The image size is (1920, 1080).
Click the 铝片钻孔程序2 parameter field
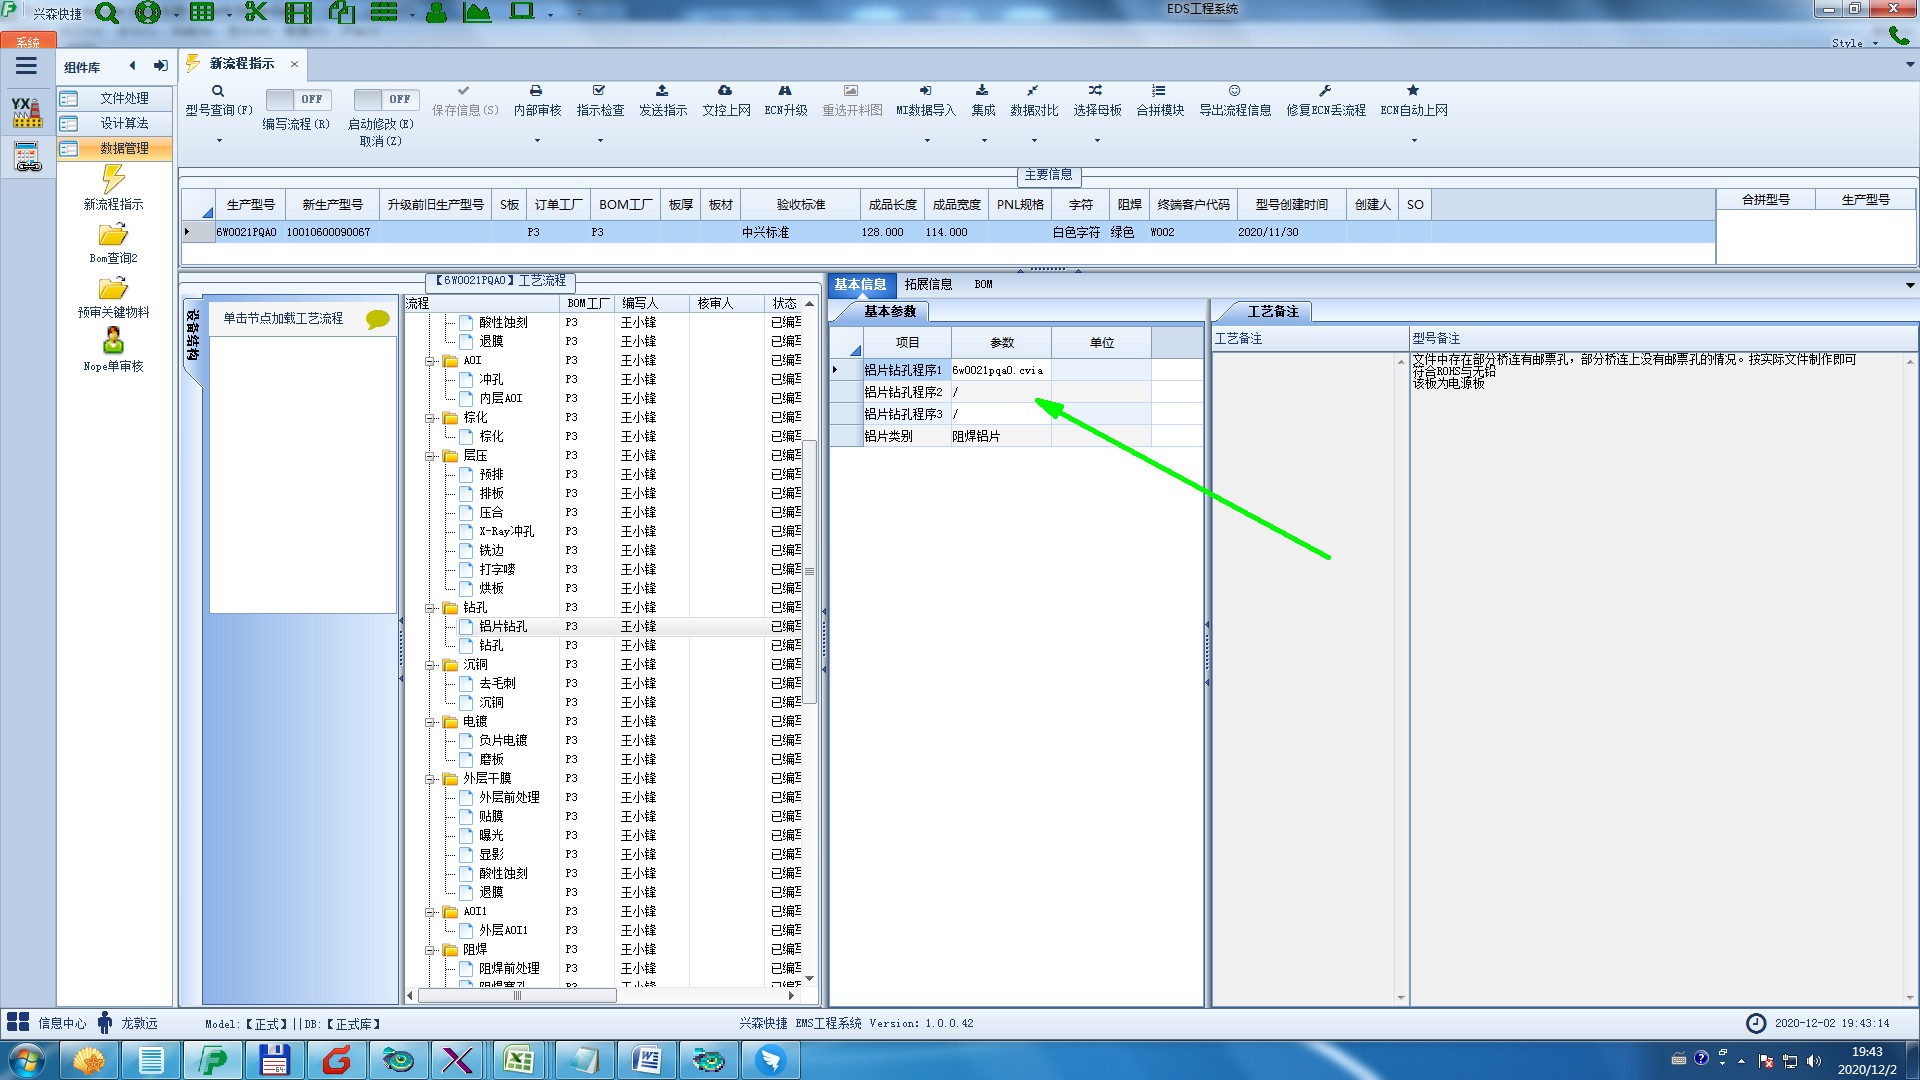[x=1000, y=392]
